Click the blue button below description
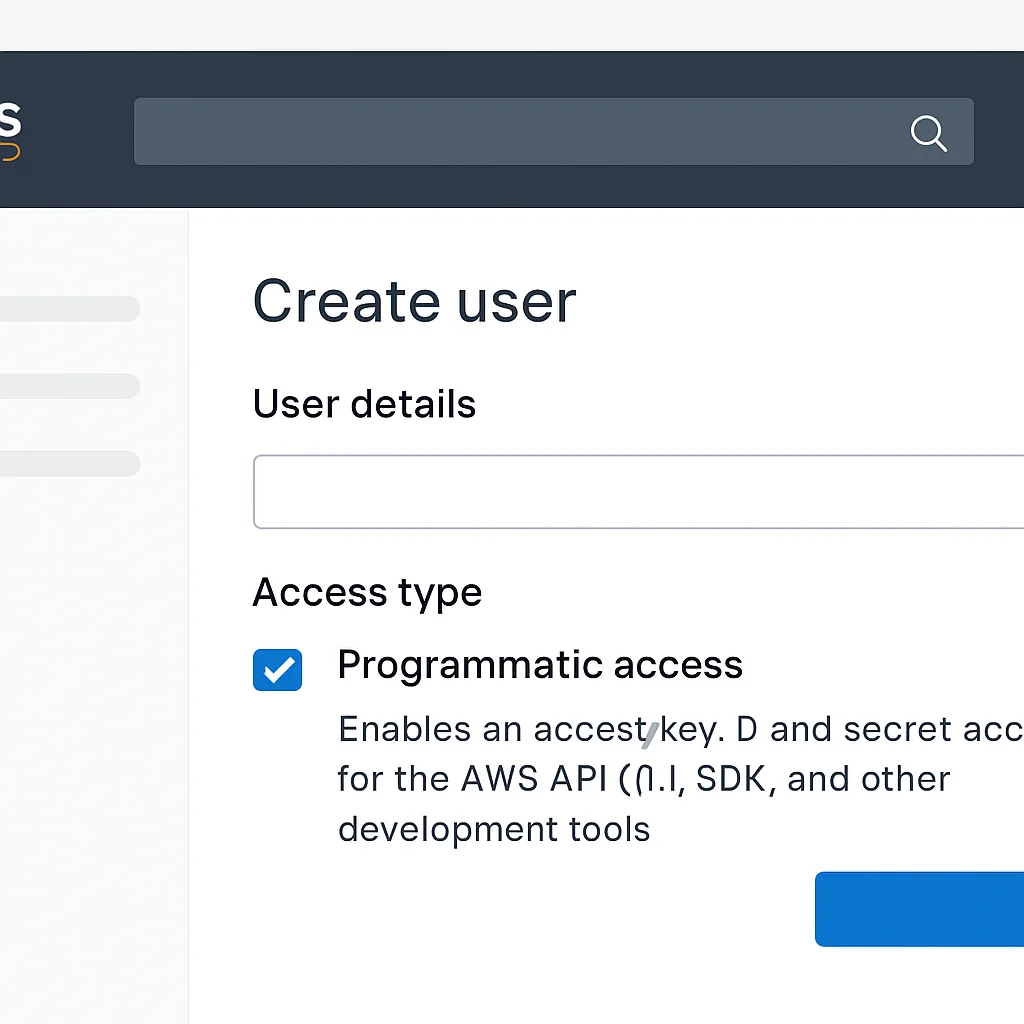1024x1024 pixels. [x=920, y=908]
